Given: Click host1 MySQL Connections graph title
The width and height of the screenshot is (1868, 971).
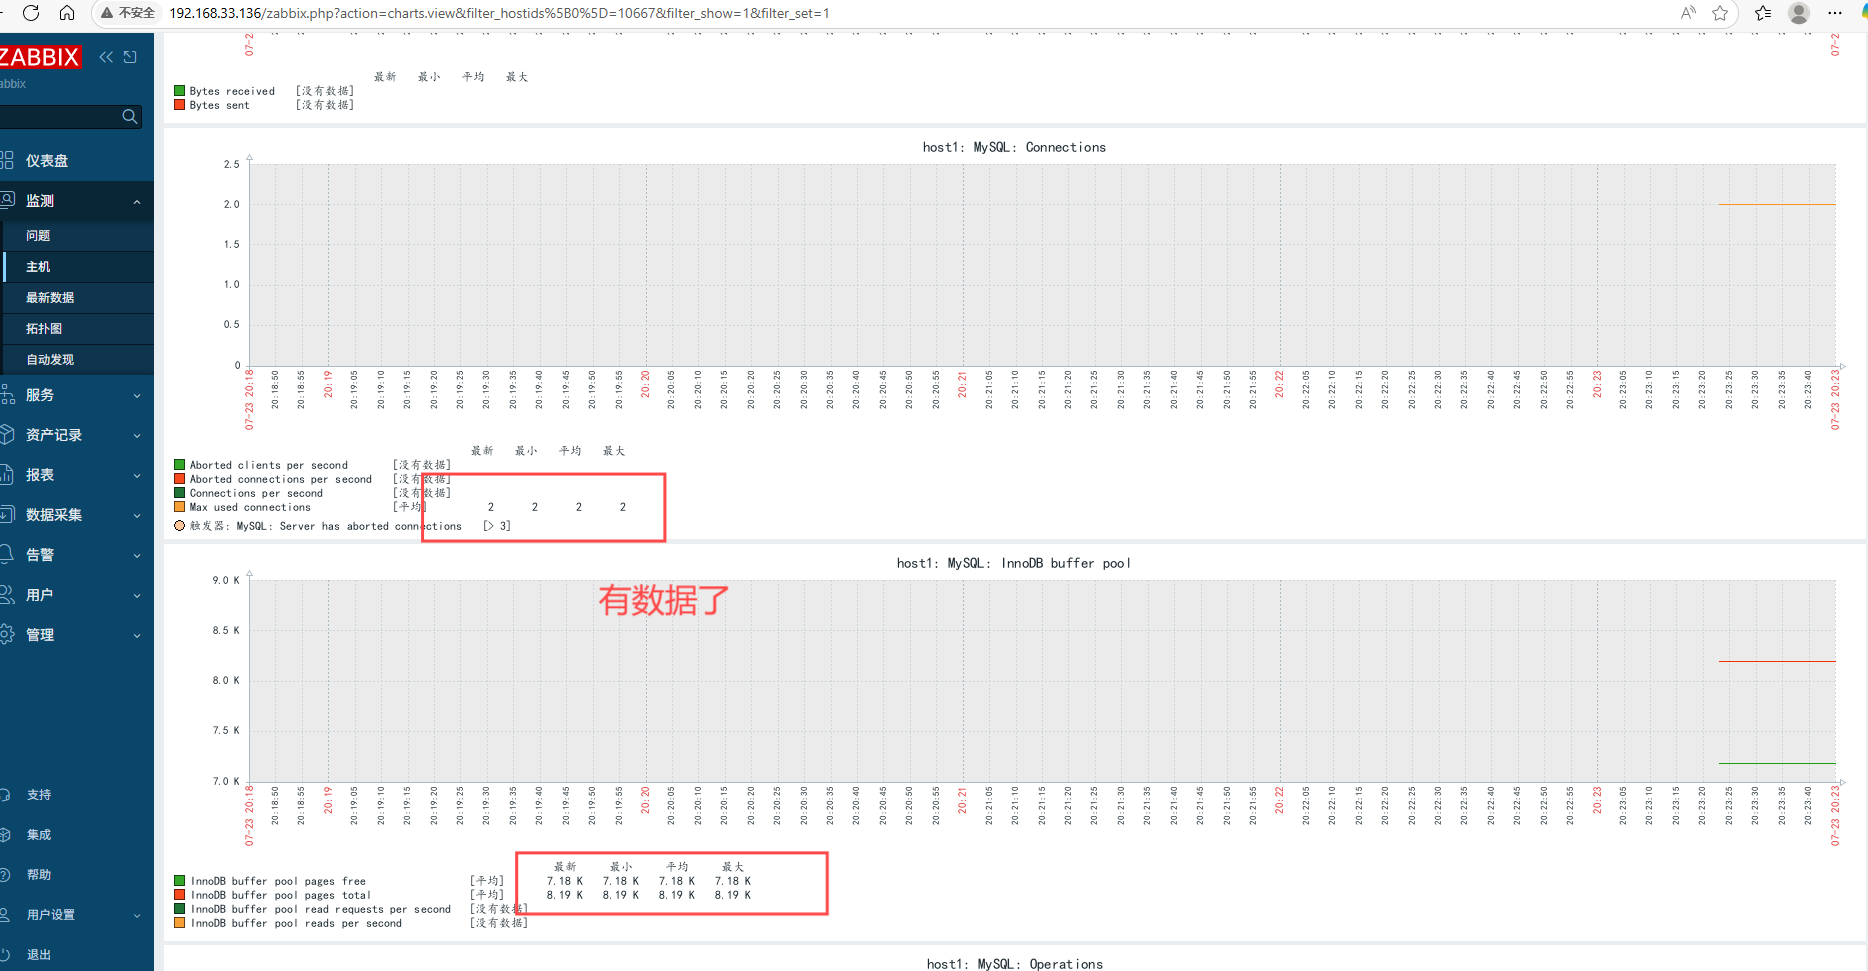Looking at the screenshot, I should tap(1014, 147).
